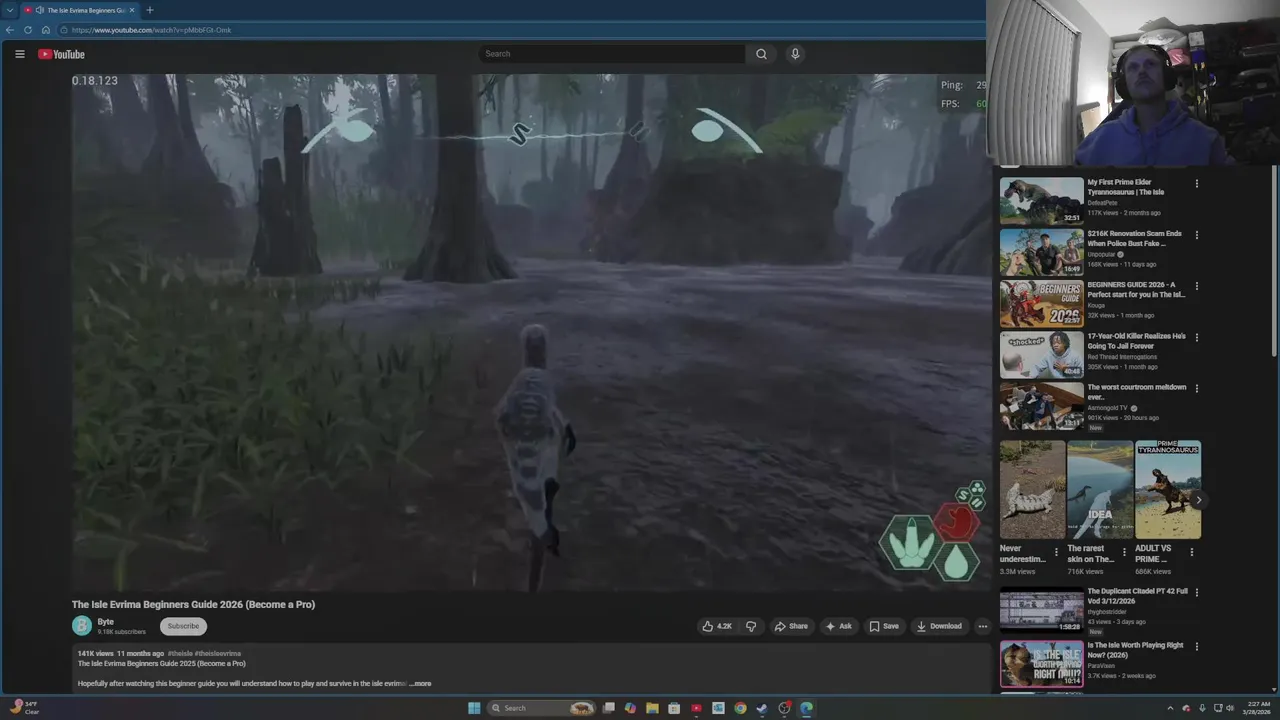Open Steam from the taskbar
The width and height of the screenshot is (1280, 720).
click(x=761, y=708)
